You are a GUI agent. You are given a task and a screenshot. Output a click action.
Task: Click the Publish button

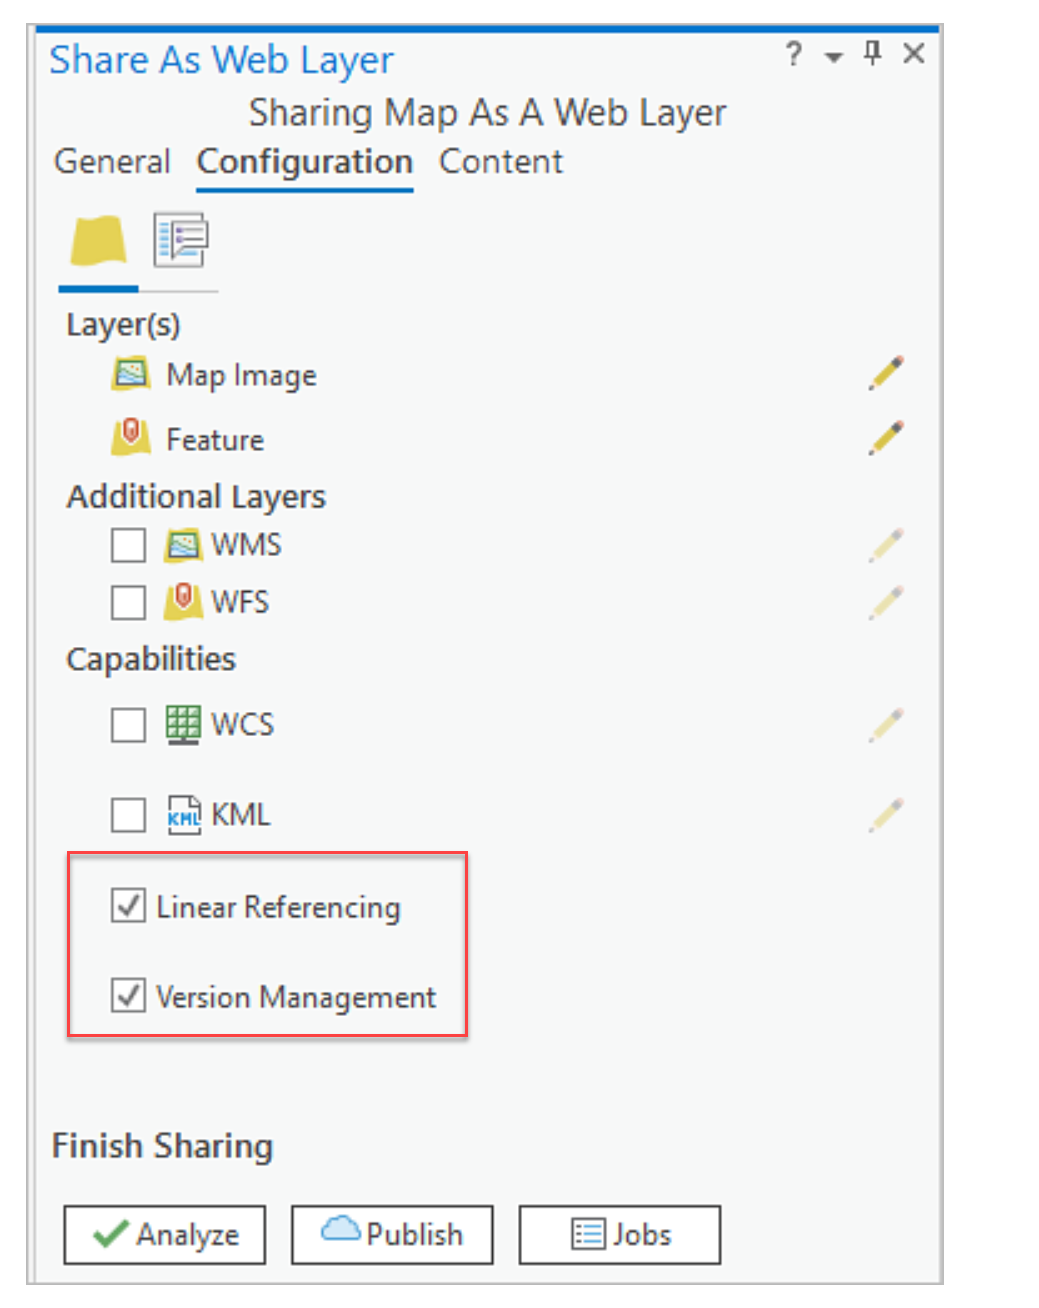coord(392,1235)
